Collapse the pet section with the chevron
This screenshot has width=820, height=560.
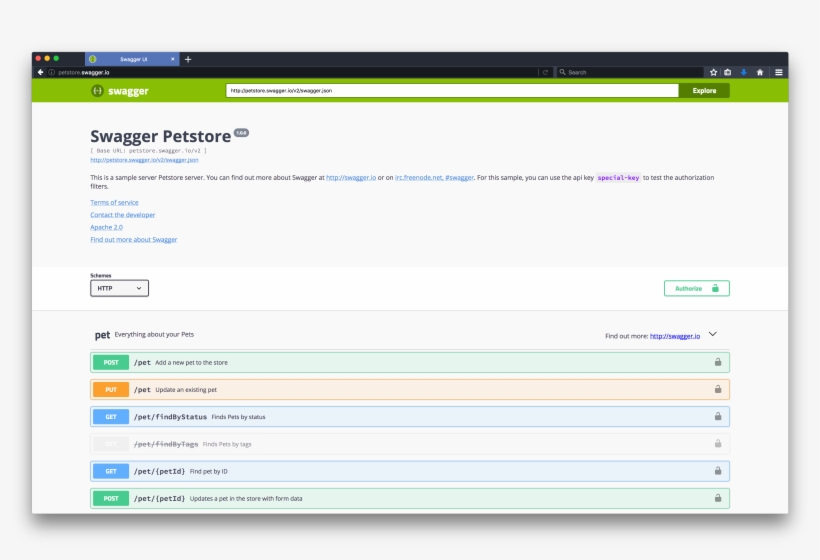713,335
